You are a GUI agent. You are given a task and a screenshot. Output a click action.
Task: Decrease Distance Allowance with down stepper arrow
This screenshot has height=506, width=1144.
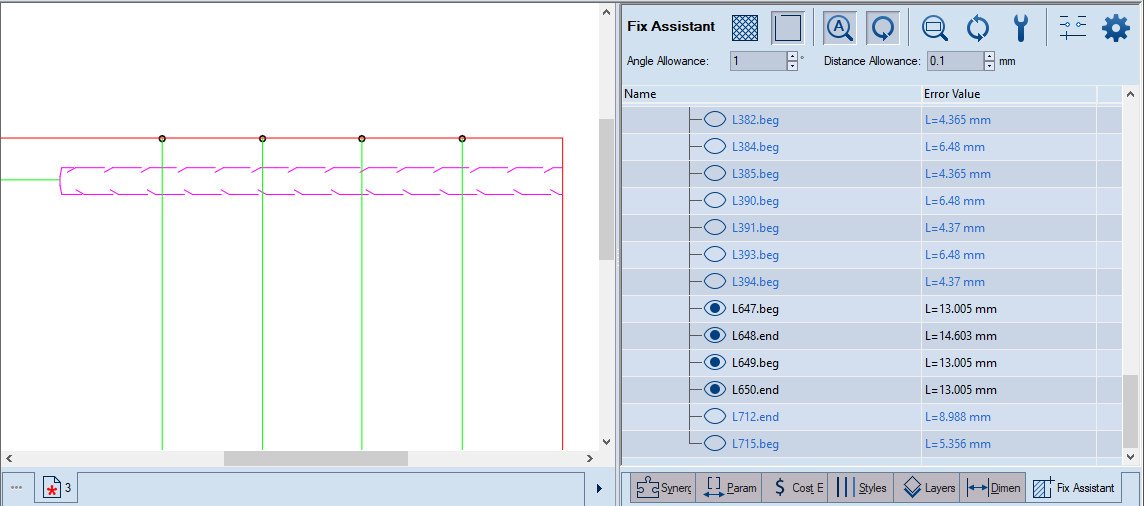989,67
